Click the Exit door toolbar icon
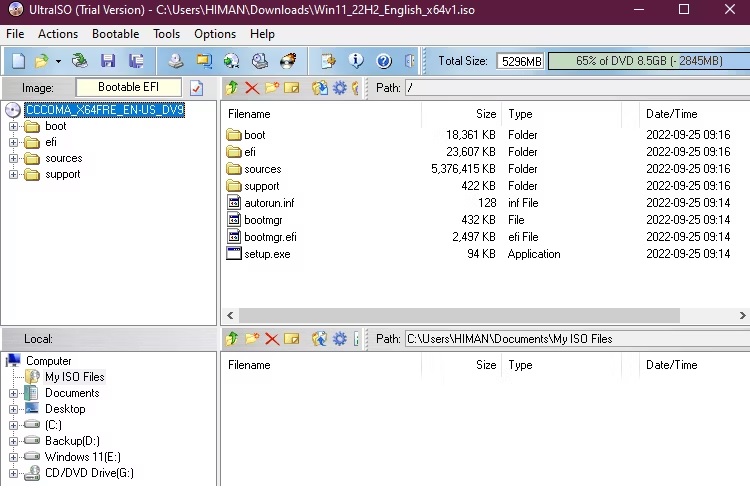 click(409, 61)
